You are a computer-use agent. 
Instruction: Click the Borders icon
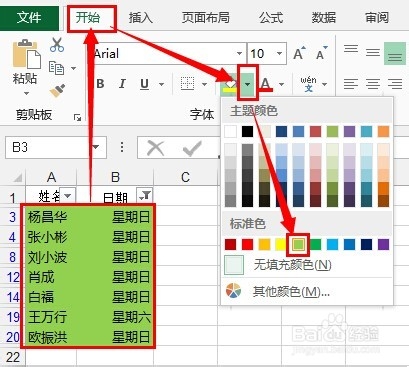(x=187, y=84)
